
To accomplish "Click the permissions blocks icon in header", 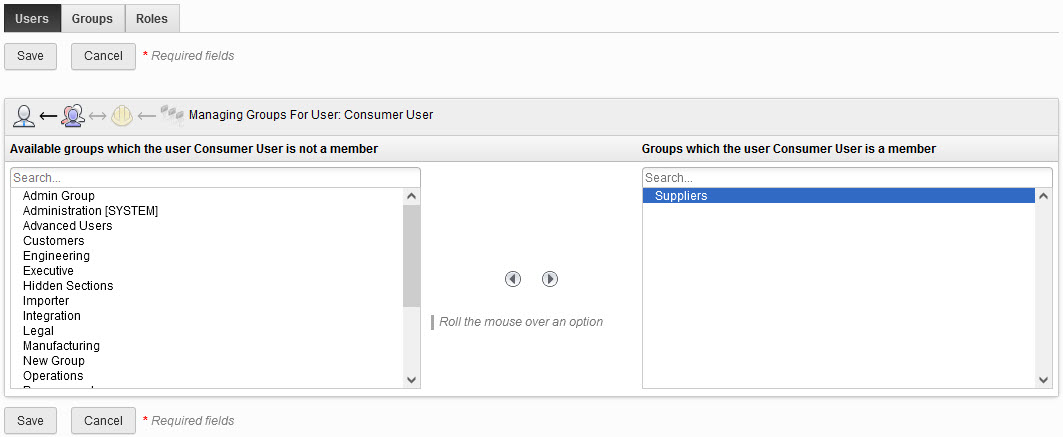I will click(172, 114).
